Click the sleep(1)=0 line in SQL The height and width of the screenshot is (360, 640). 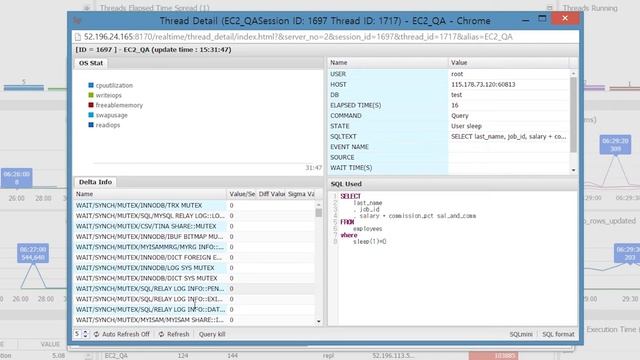point(369,242)
